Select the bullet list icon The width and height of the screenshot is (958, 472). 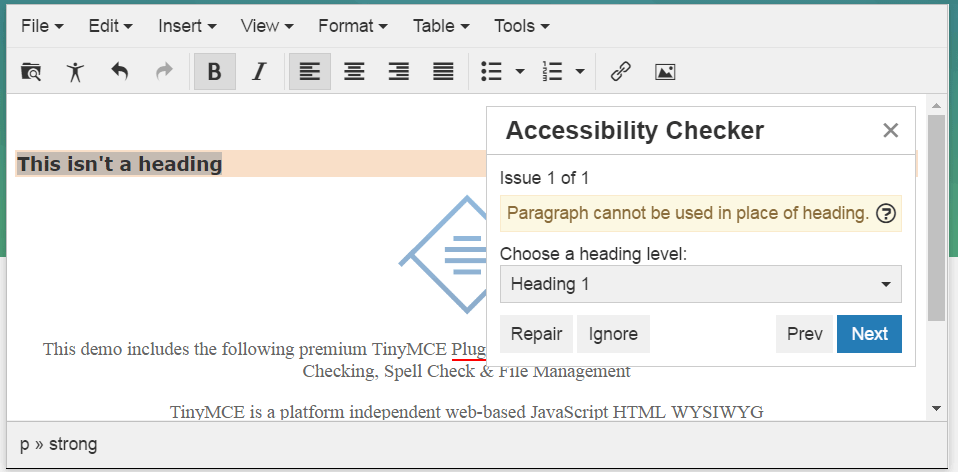coord(491,72)
